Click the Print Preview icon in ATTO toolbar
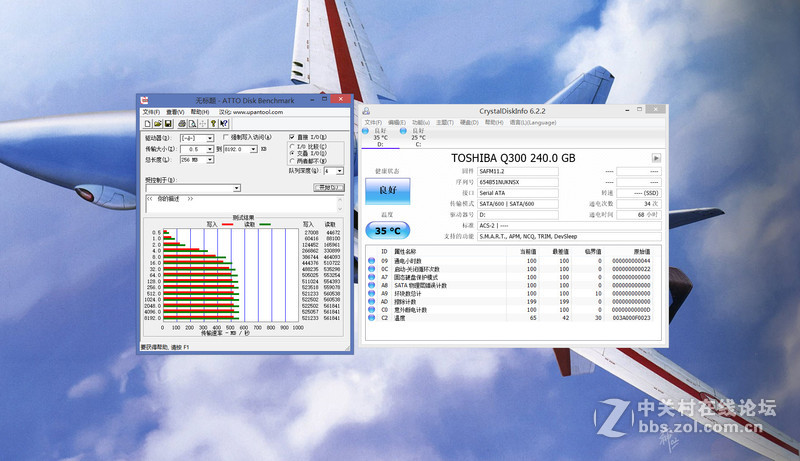Screen dimensions: 800x461 pyautogui.click(x=192, y=123)
